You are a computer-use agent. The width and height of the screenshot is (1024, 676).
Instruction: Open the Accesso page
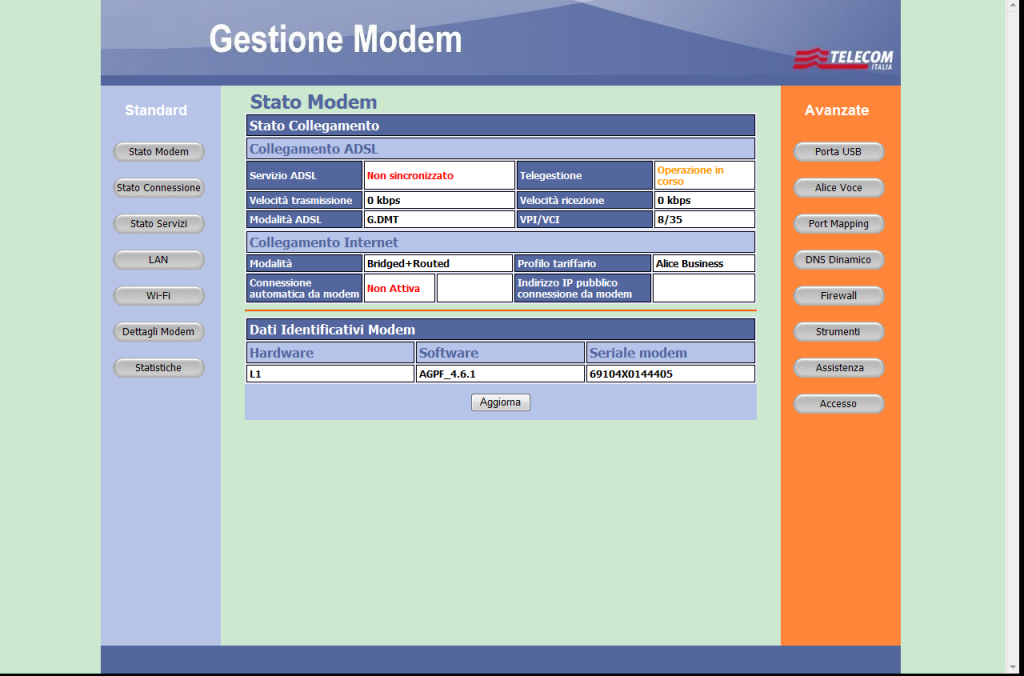pyautogui.click(x=838, y=403)
